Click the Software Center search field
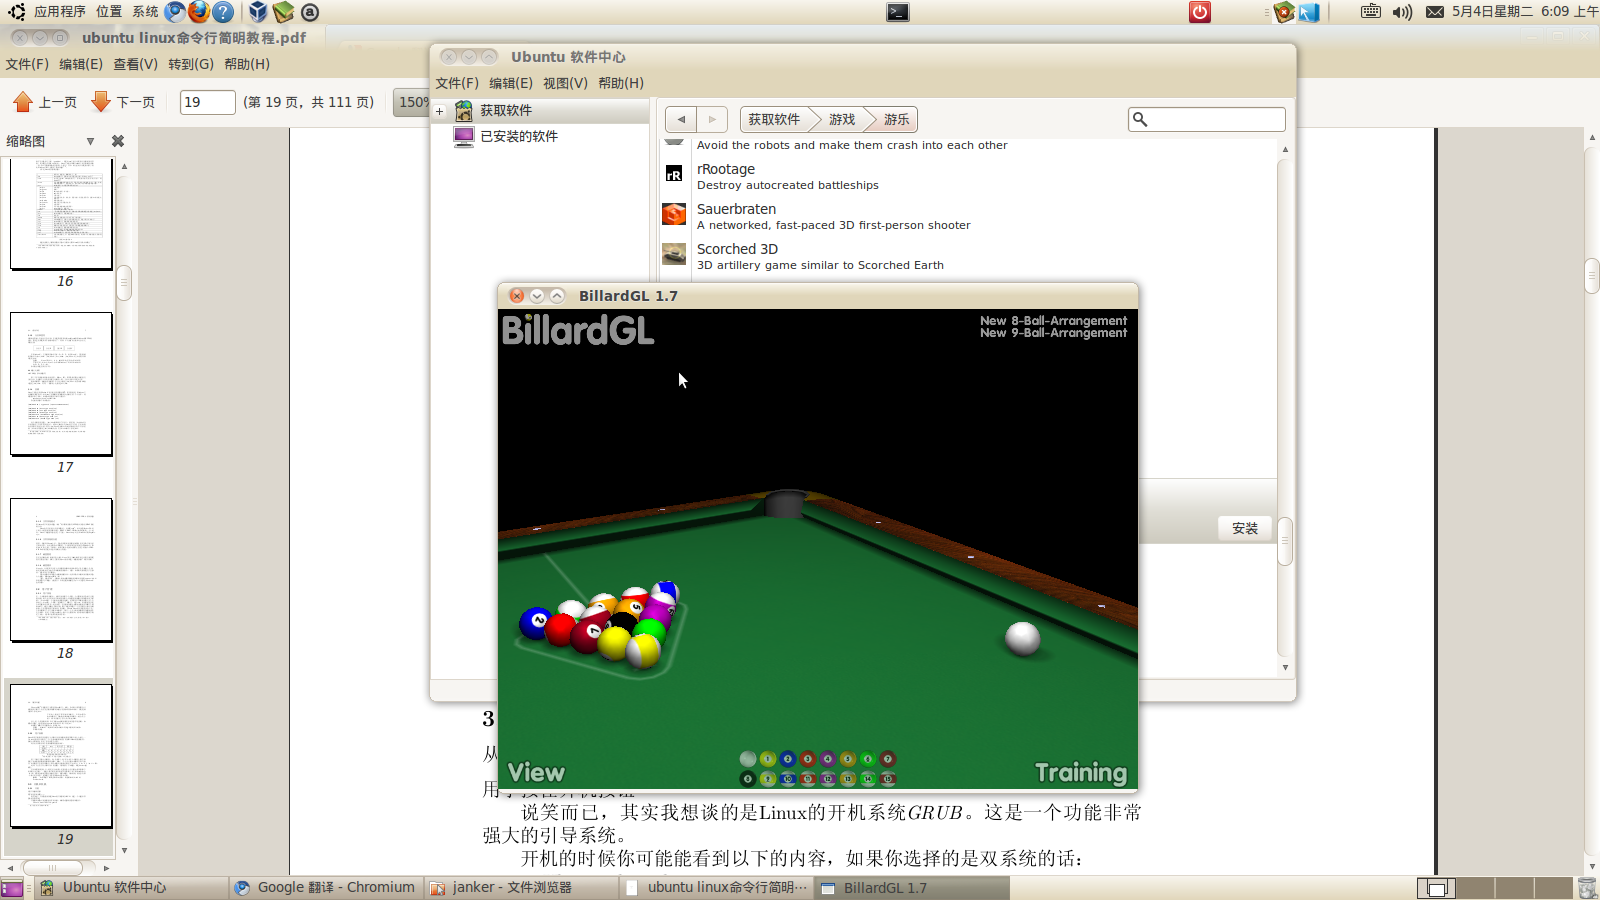Screen dimensions: 1600x900 [x=1207, y=119]
